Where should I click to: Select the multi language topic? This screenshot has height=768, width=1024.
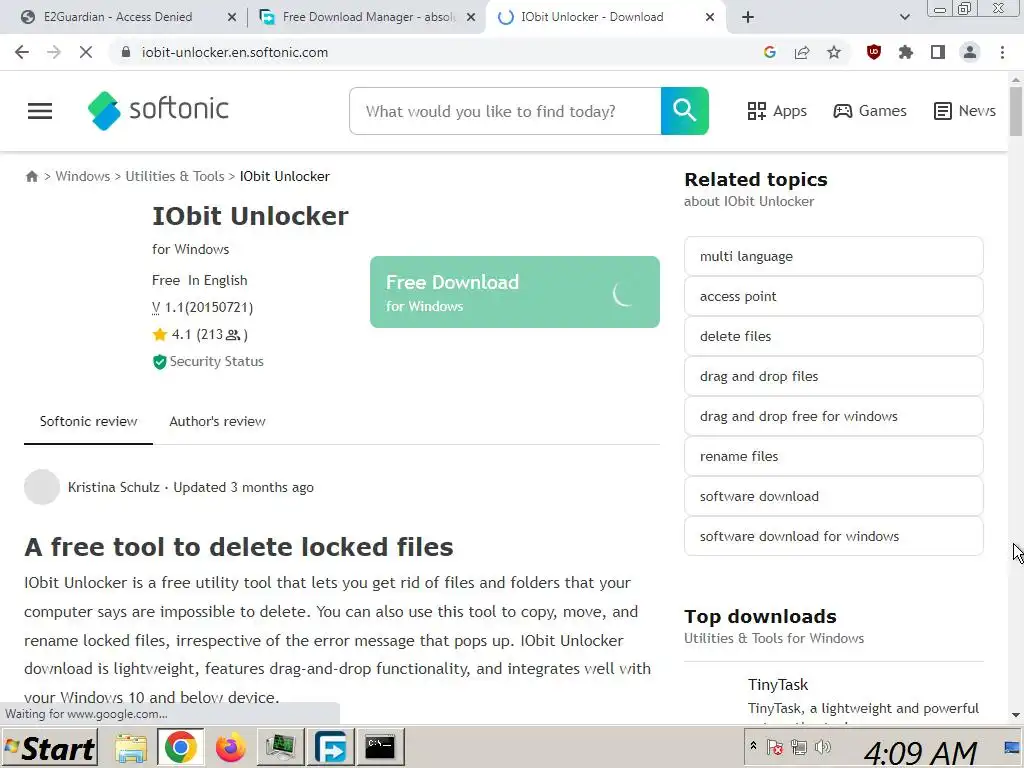tap(833, 257)
